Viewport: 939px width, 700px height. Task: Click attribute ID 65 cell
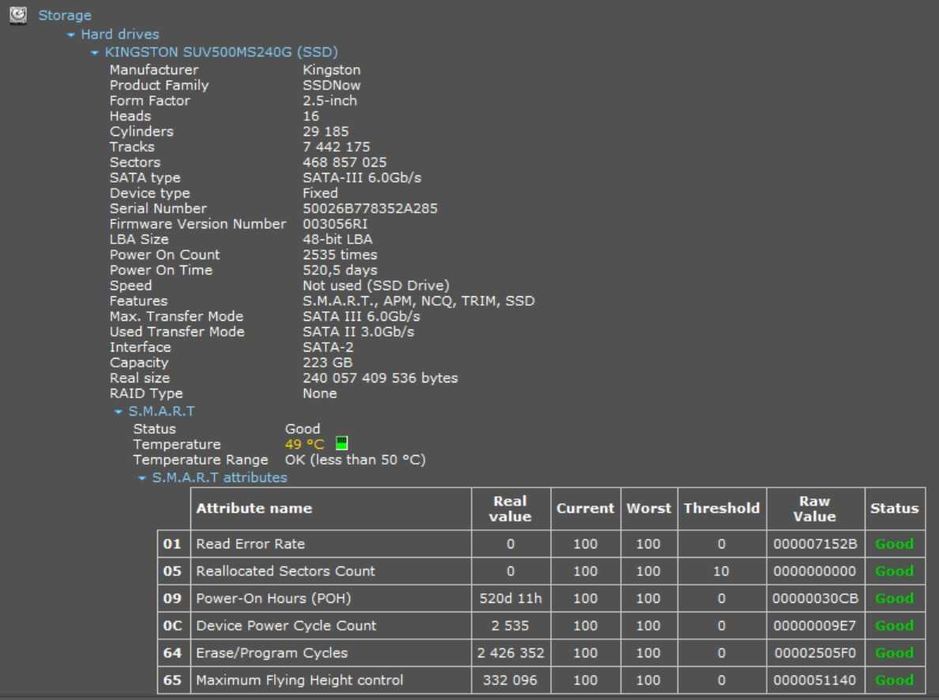(x=172, y=680)
